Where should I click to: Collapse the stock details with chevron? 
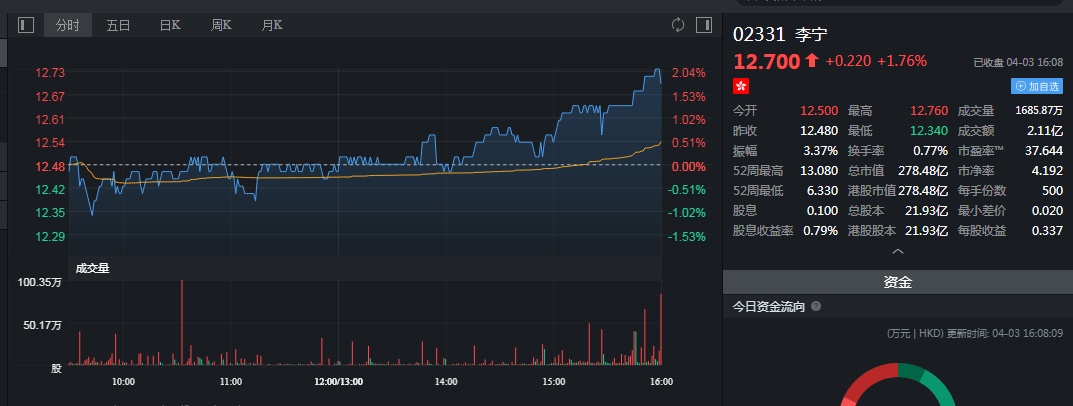897,252
